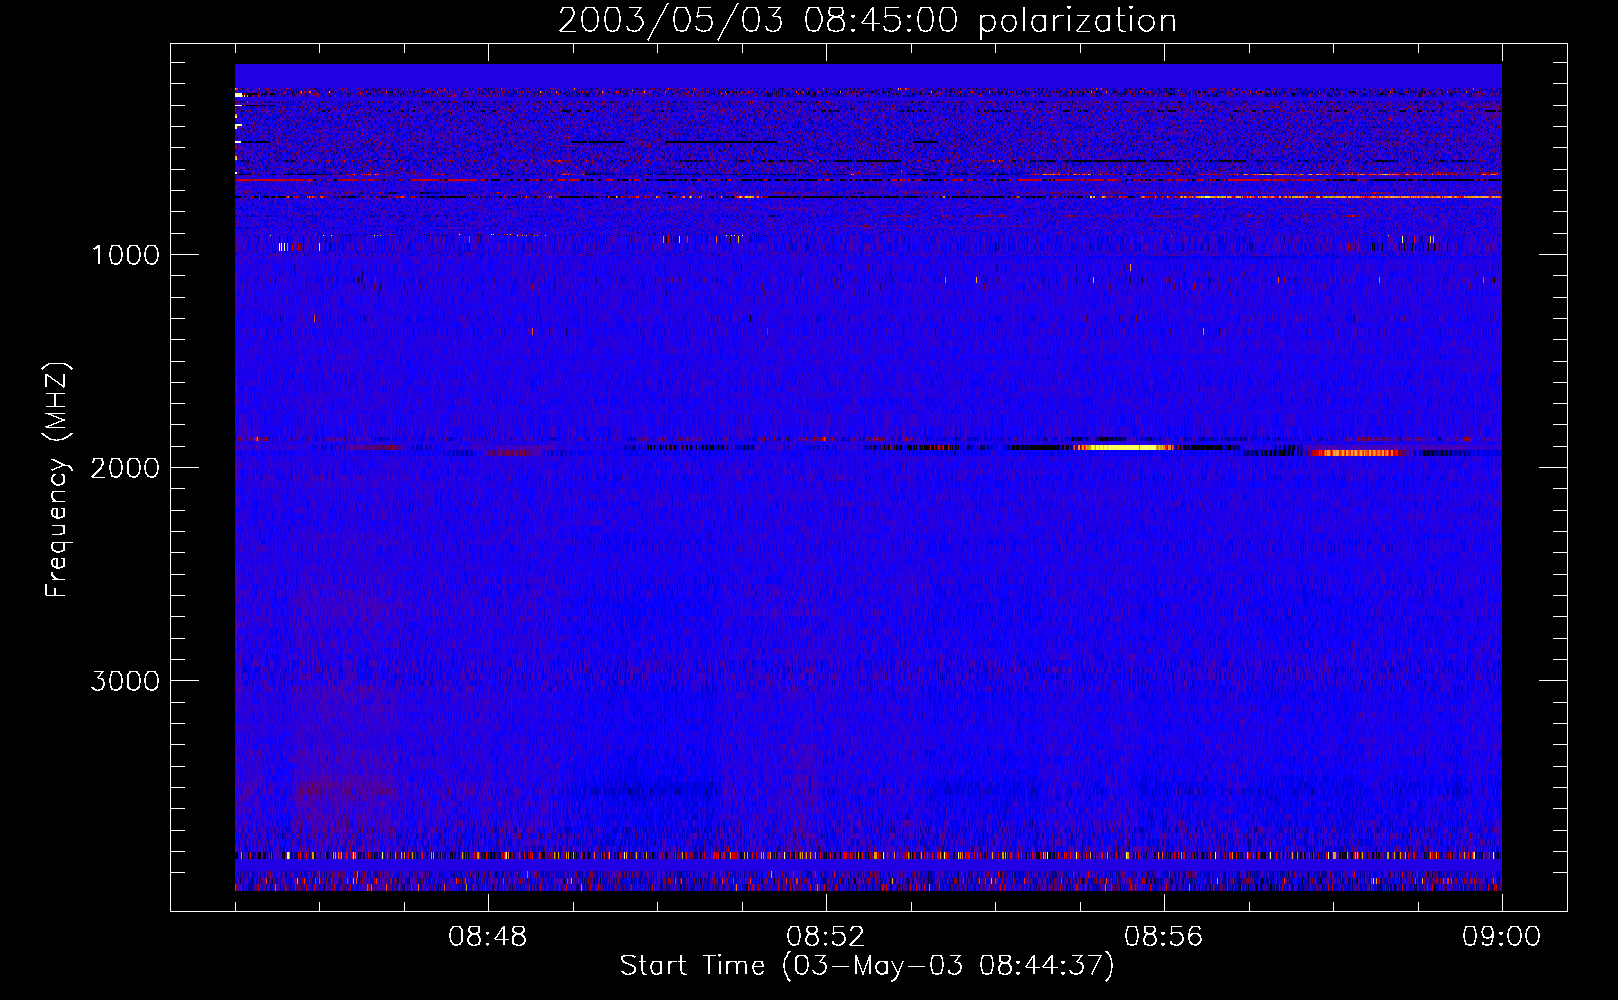Select the "Frequency (MHZ)" axis label

tap(58, 480)
